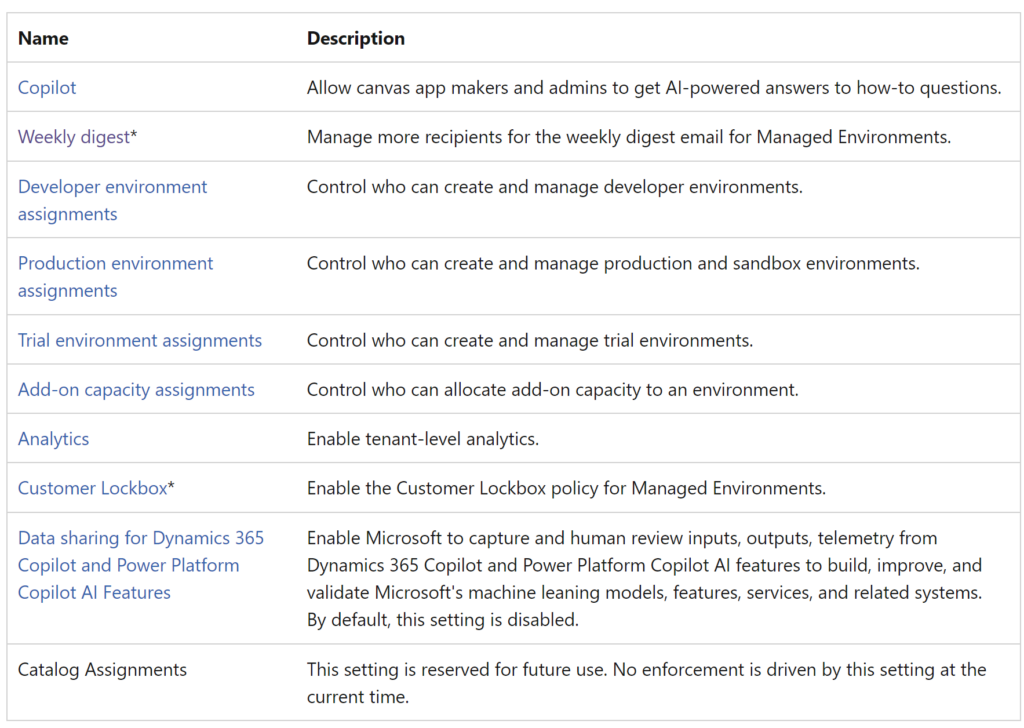Select the allocate add-on capacity description

pos(552,390)
